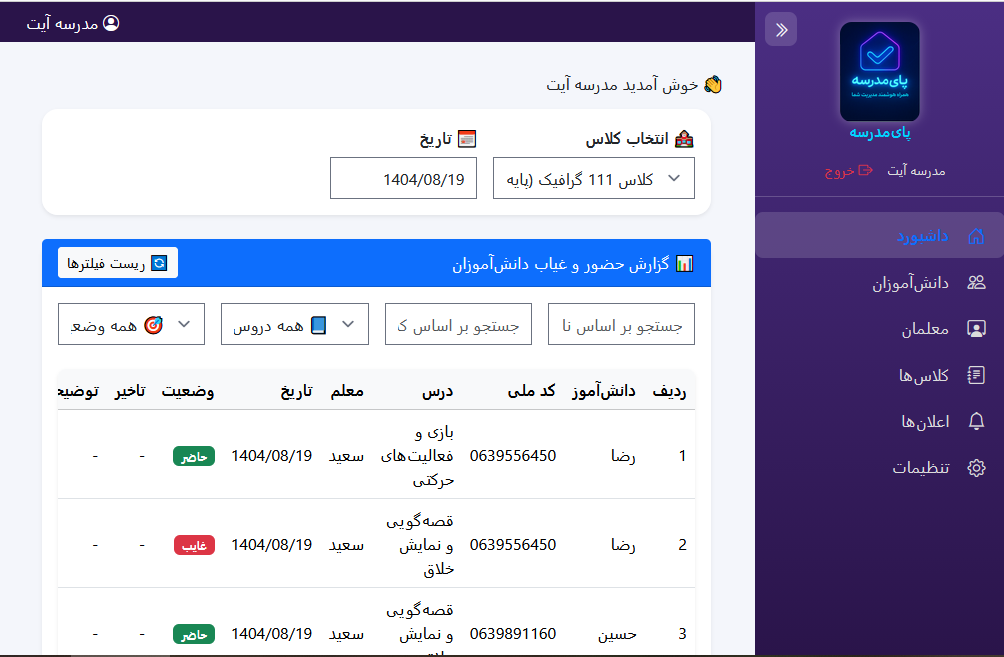The width and height of the screenshot is (1004, 657).
Task: Click the date field showing 1404/08/19
Action: click(403, 177)
